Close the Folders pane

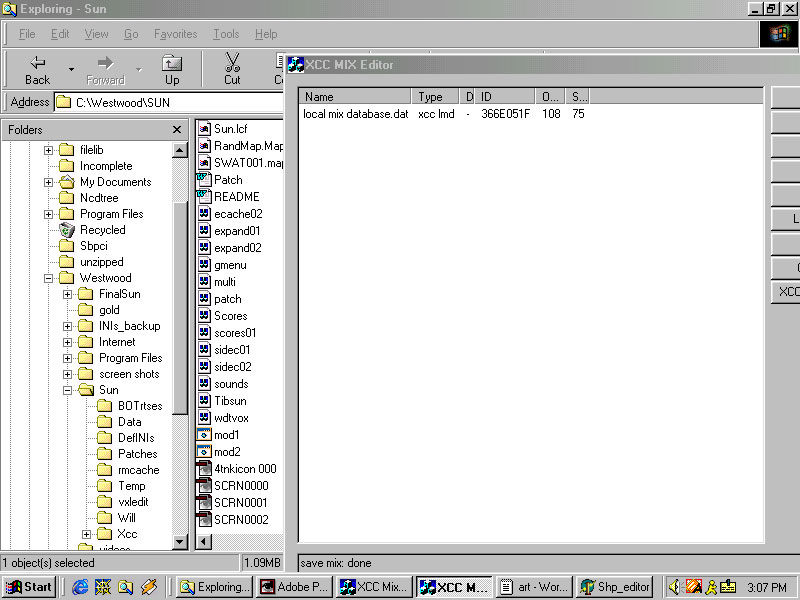coord(177,130)
